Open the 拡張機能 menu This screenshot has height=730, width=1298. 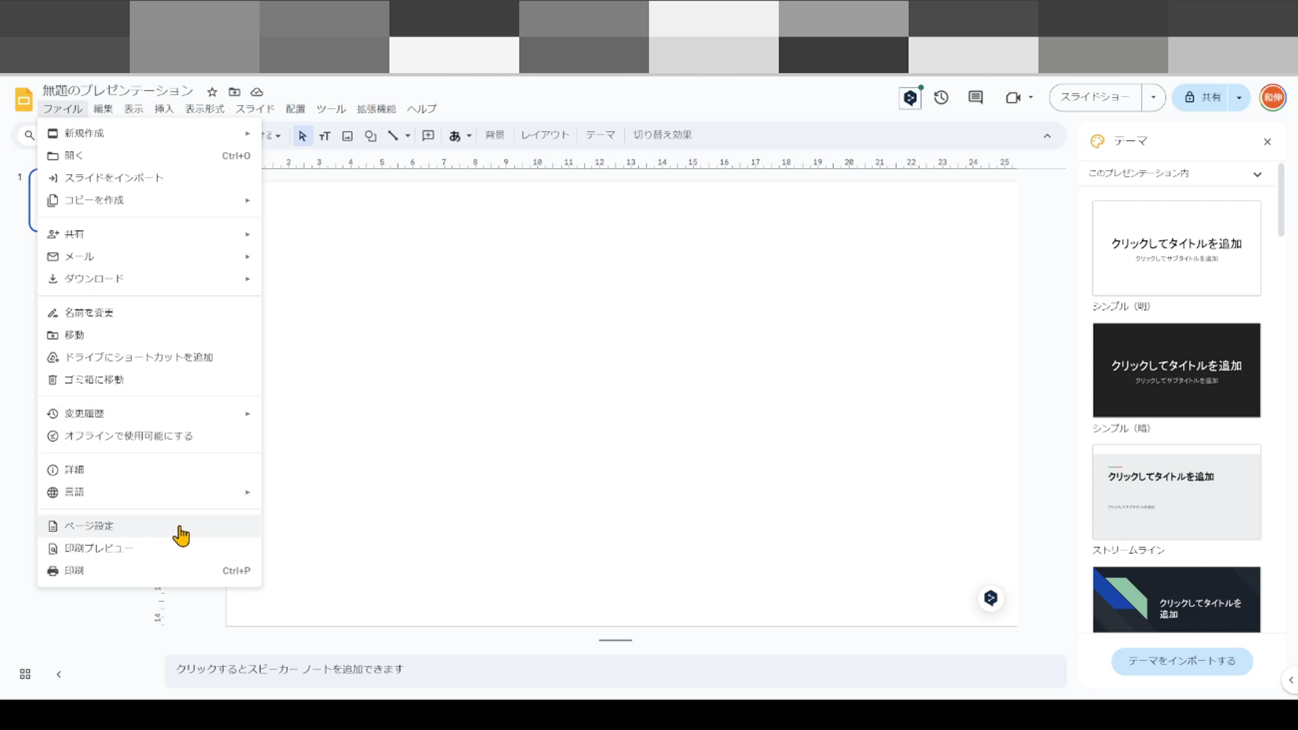pos(376,109)
